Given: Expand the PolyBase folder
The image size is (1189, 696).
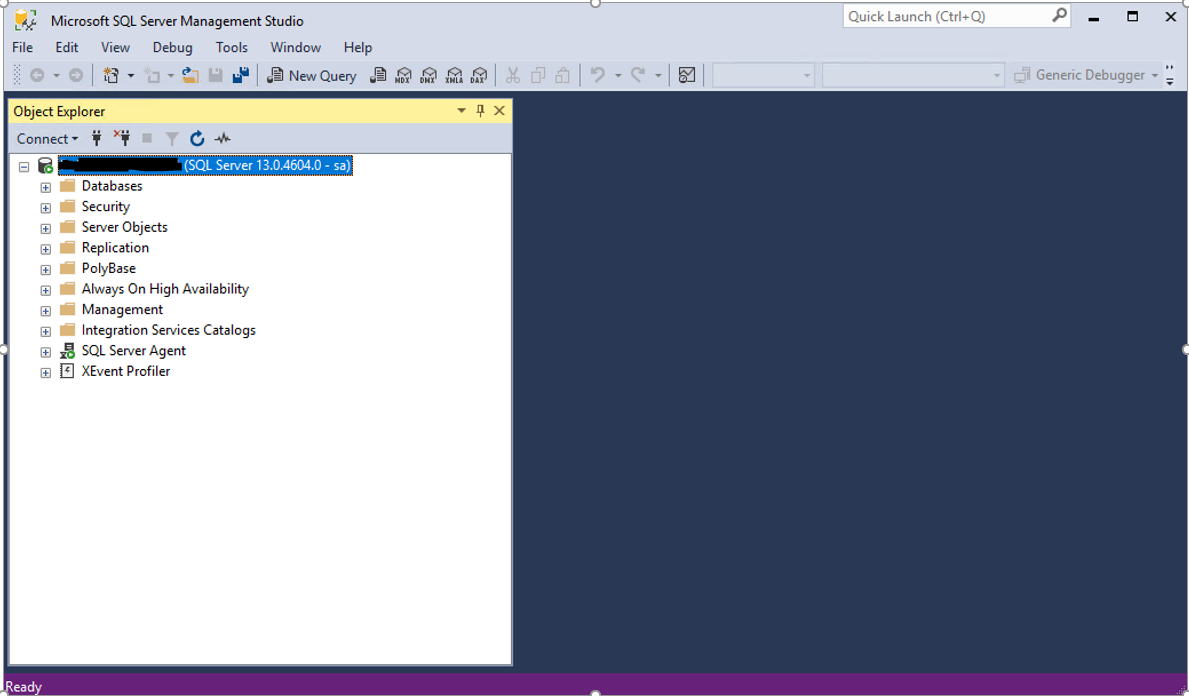Looking at the screenshot, I should pyautogui.click(x=45, y=270).
